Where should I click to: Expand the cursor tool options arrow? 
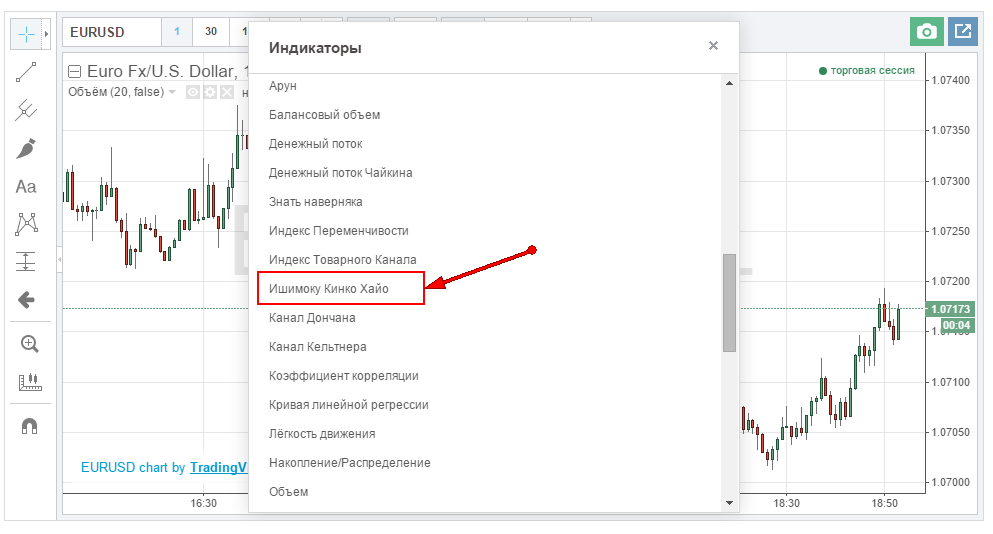click(x=46, y=34)
